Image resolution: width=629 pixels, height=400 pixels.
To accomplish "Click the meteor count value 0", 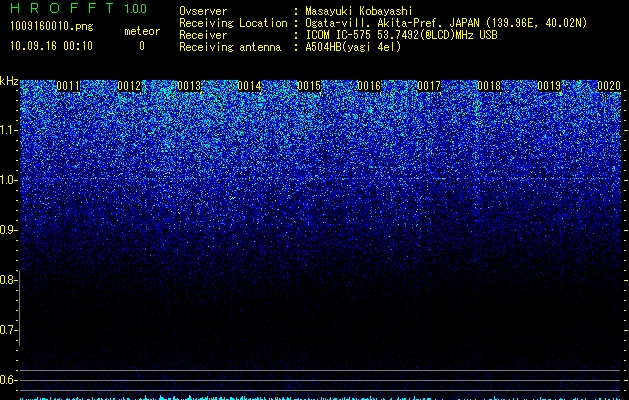I will pos(142,46).
